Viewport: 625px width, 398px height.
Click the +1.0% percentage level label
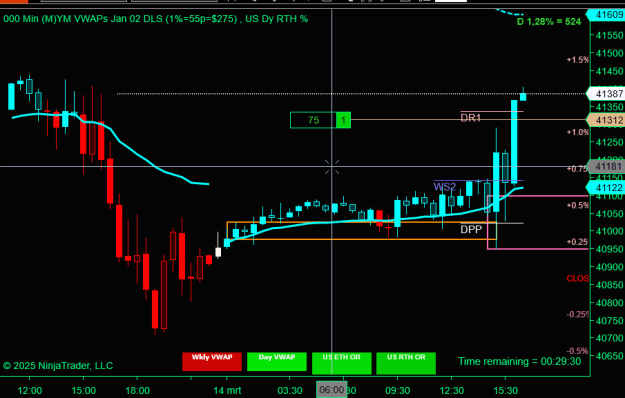click(578, 132)
